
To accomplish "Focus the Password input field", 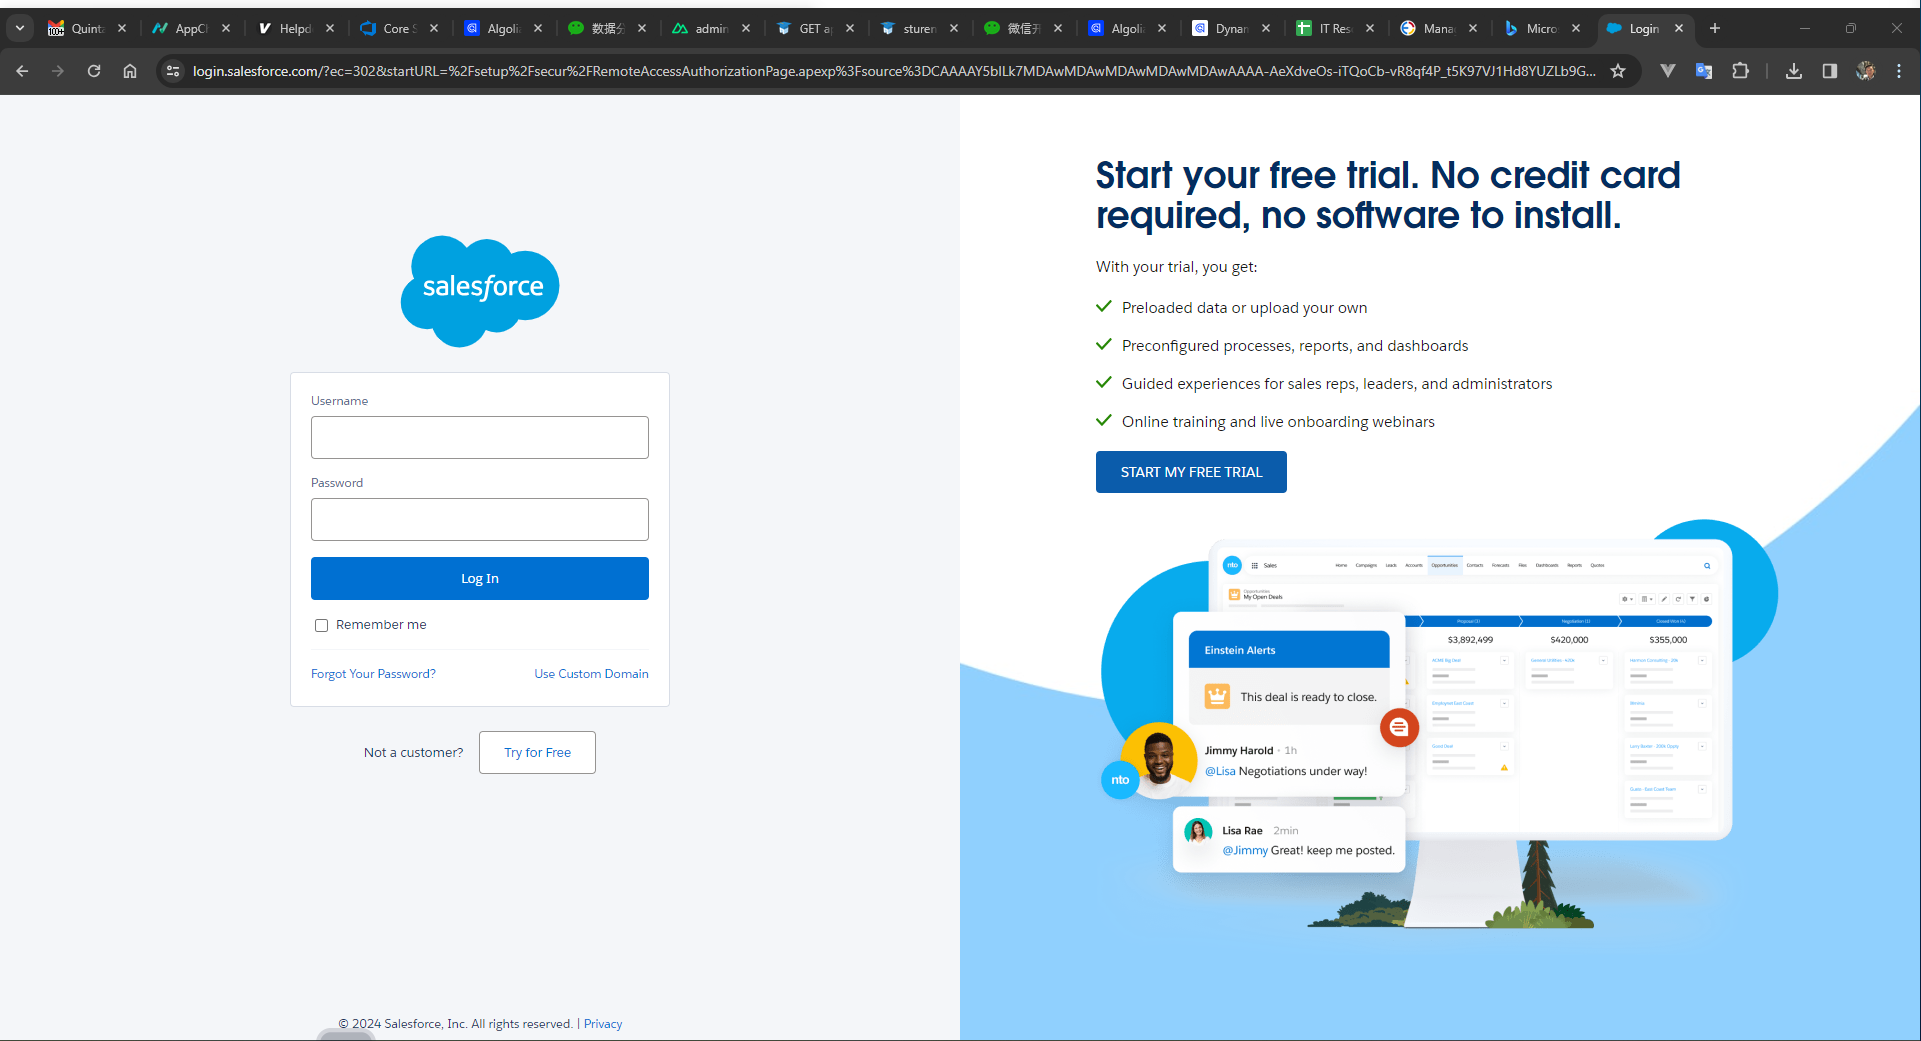I will coord(480,519).
